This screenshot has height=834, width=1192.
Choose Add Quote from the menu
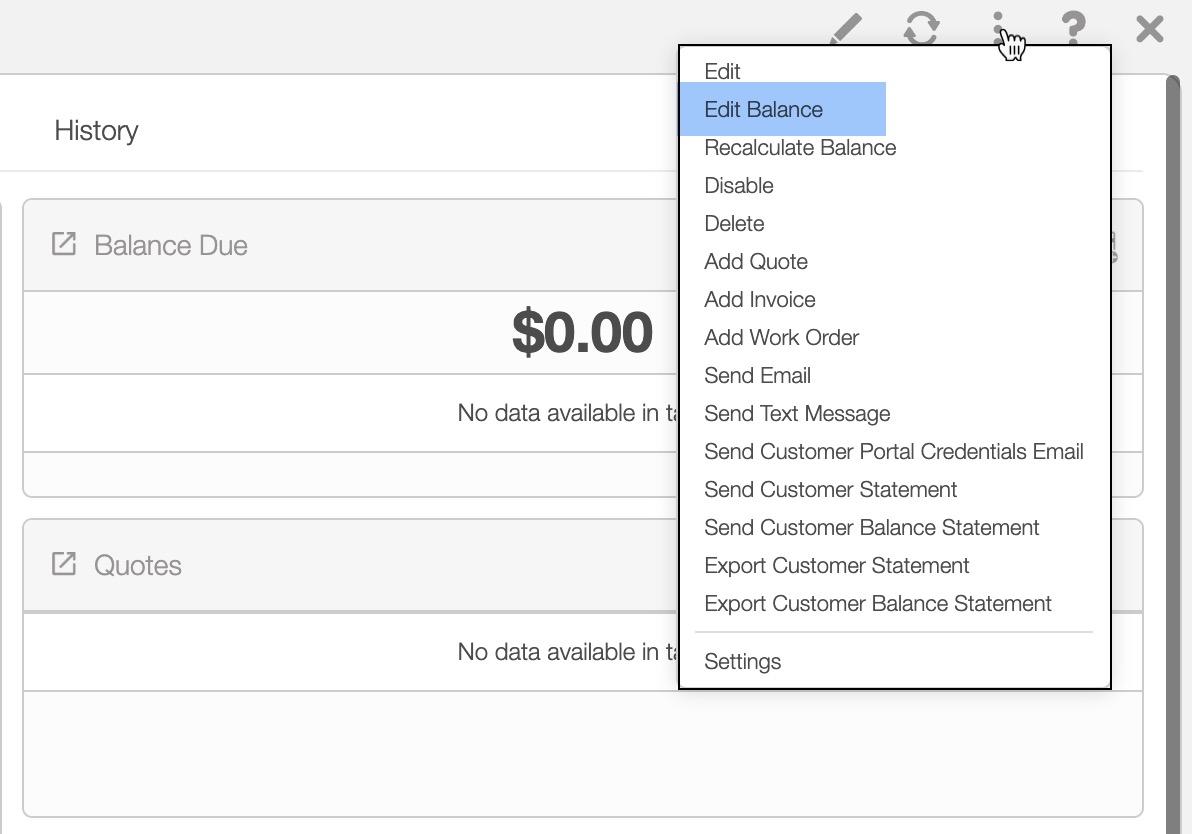pos(756,261)
